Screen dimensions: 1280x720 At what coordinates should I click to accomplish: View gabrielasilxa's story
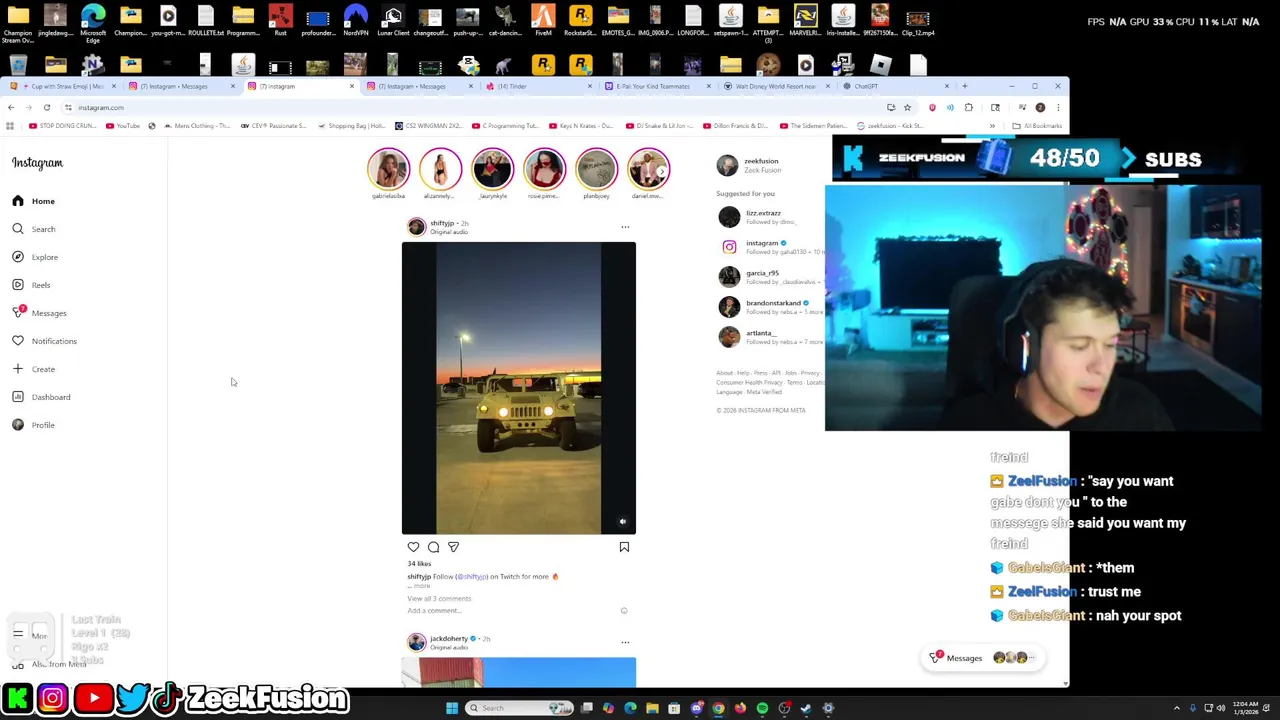coord(388,169)
